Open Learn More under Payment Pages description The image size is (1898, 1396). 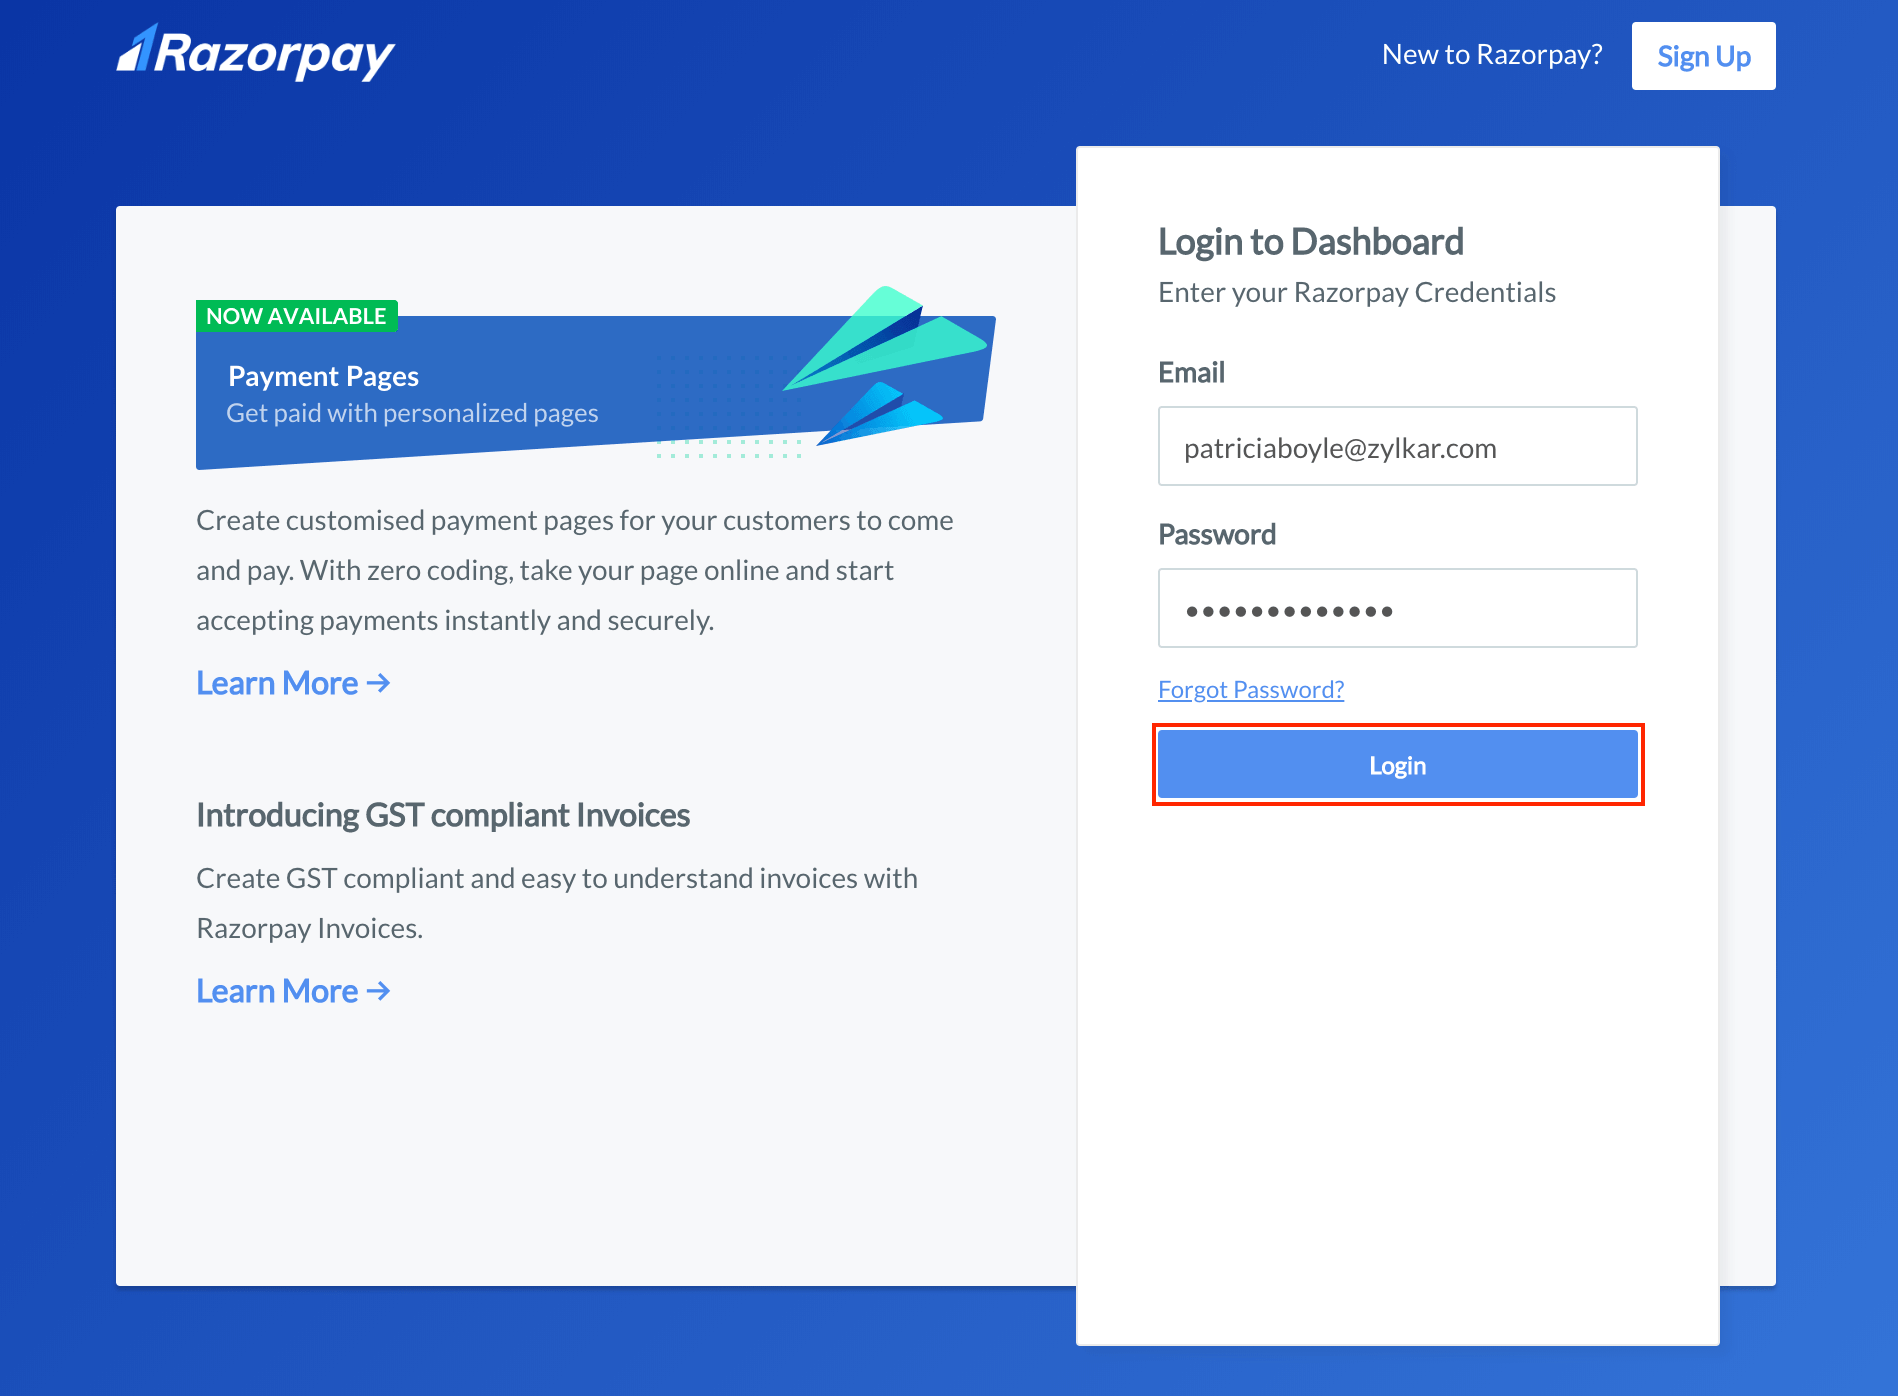pyautogui.click(x=278, y=684)
